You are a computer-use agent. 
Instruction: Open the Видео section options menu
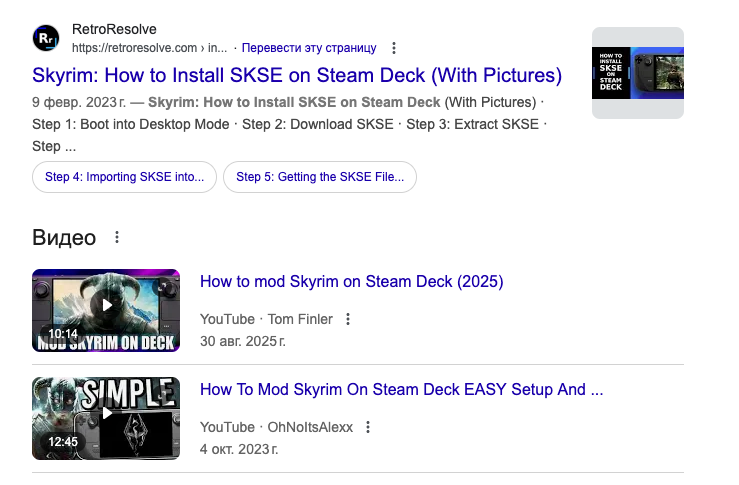(117, 238)
